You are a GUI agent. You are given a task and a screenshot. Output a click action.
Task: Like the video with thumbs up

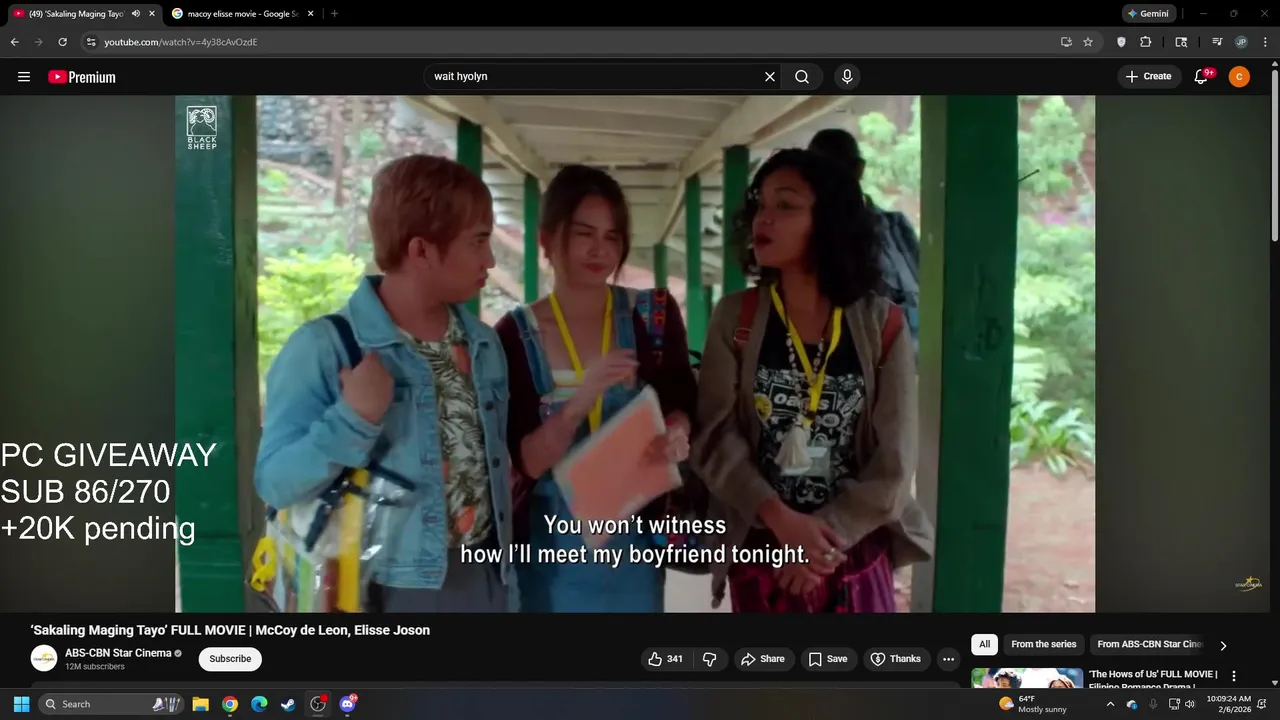coord(666,659)
